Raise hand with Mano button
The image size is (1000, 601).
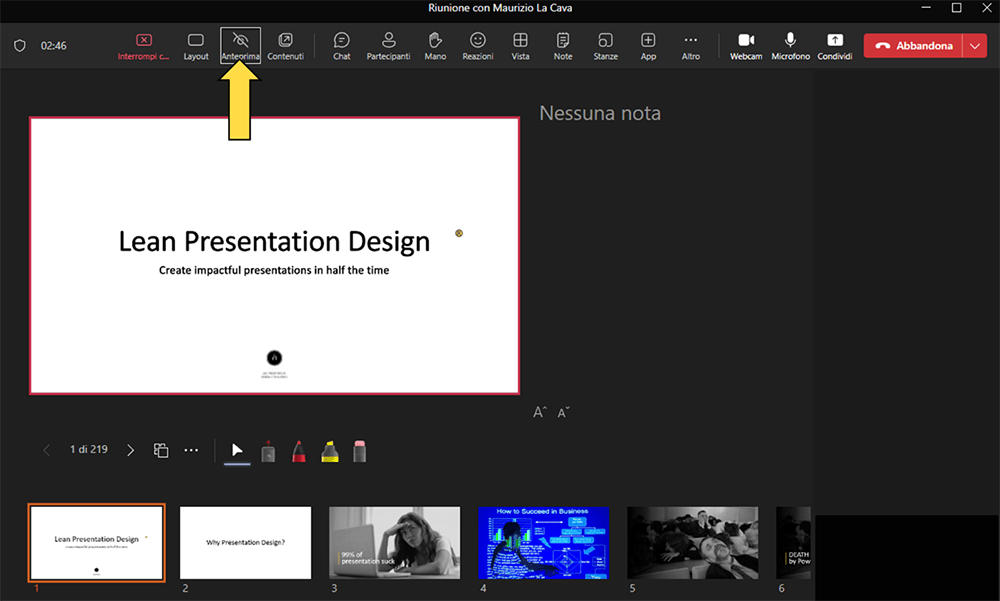[x=435, y=47]
